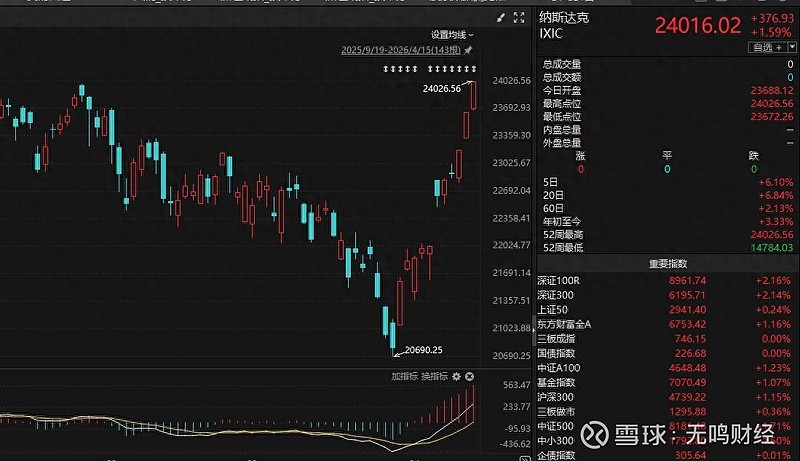Screen dimensions: 800x461
Task: Click the 今日开盘 value 23688.12
Action: tap(772, 91)
